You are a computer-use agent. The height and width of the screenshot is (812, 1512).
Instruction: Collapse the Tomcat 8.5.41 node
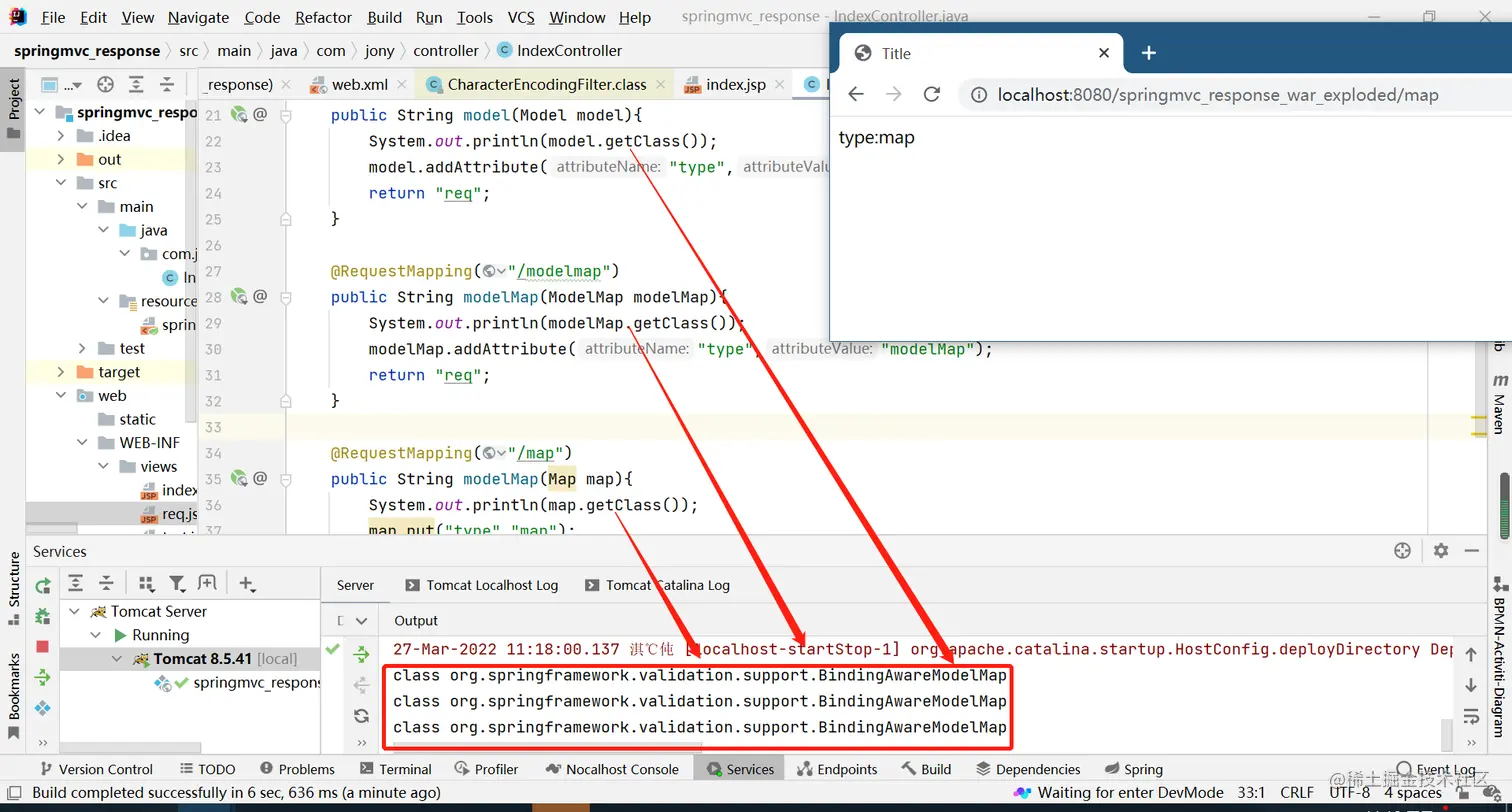116,659
